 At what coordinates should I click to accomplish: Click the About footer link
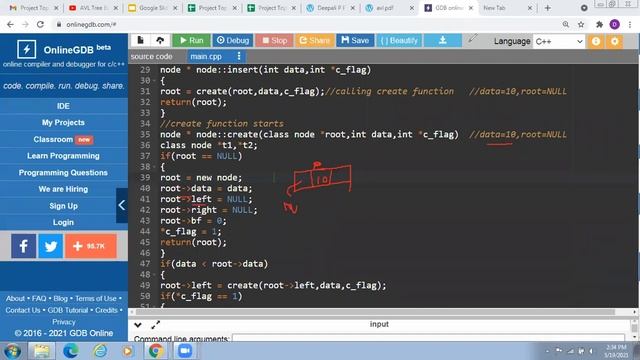[x=15, y=298]
